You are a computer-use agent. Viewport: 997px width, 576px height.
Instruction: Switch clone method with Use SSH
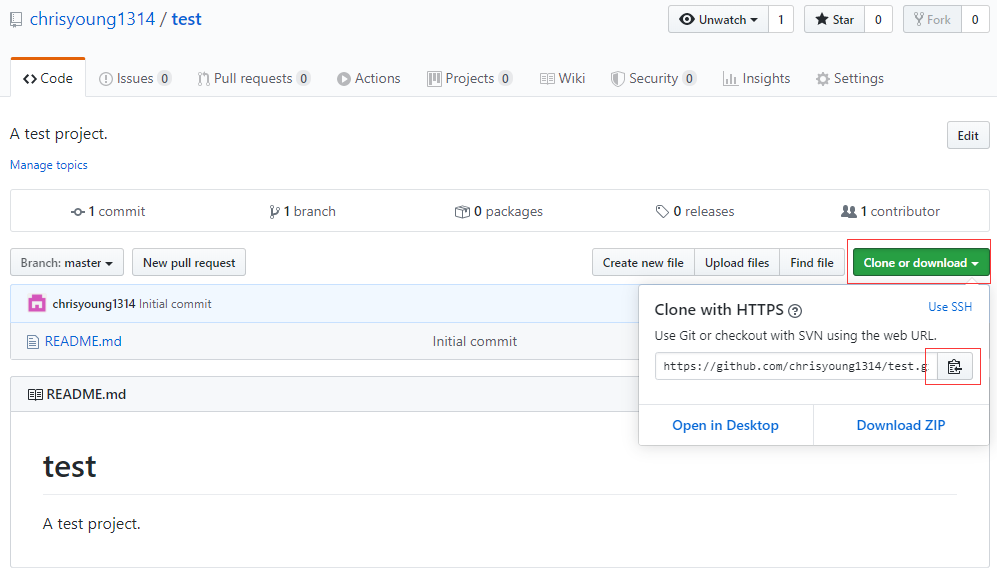coord(950,306)
